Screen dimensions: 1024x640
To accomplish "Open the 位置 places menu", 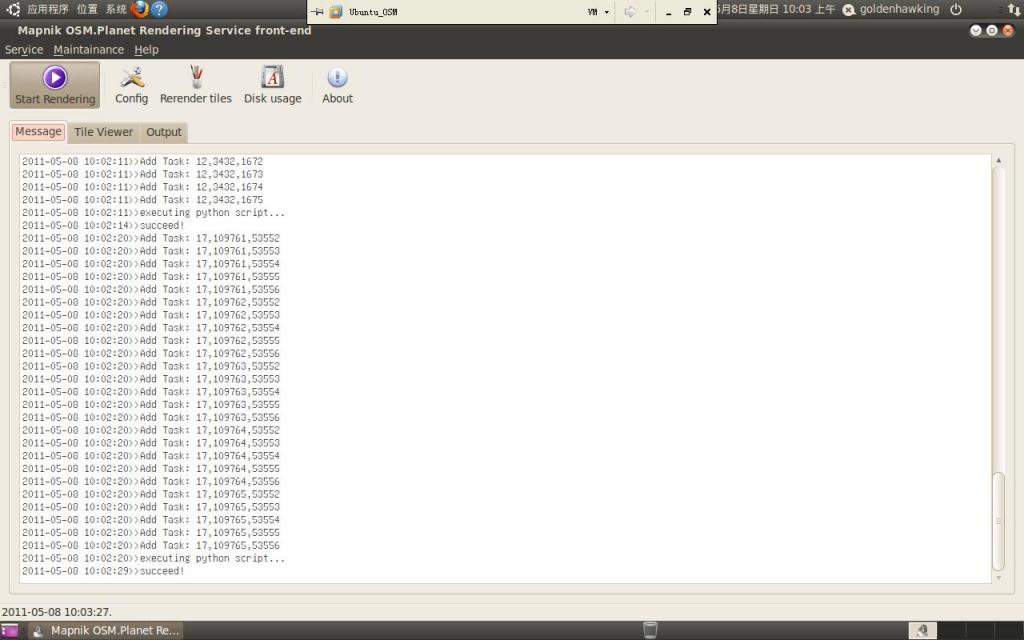I will [x=87, y=9].
